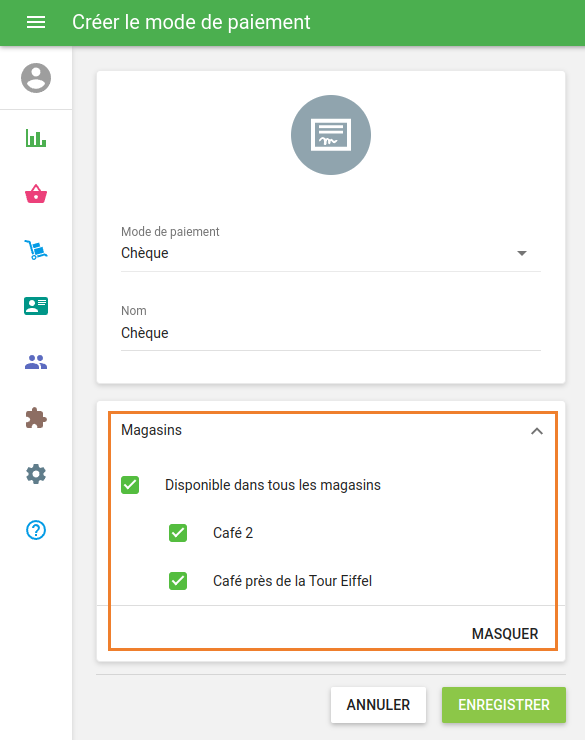
Task: Click the ANNULER button
Action: [x=378, y=705]
